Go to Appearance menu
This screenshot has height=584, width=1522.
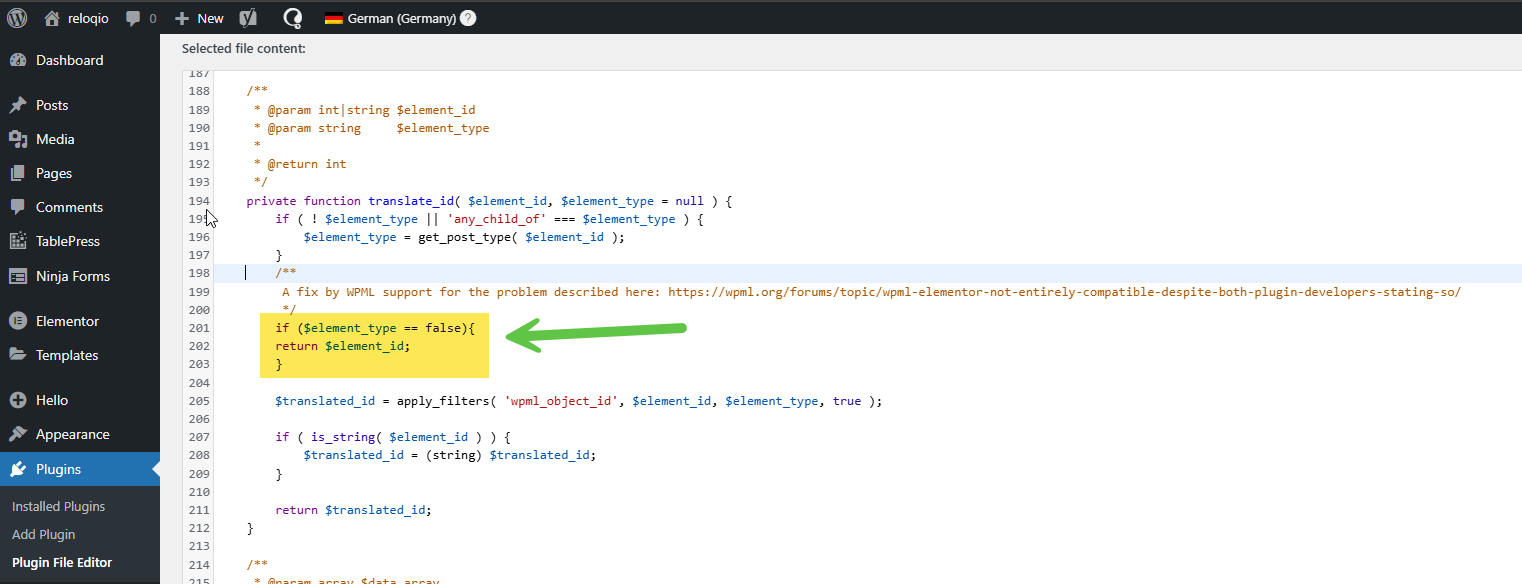(72, 434)
